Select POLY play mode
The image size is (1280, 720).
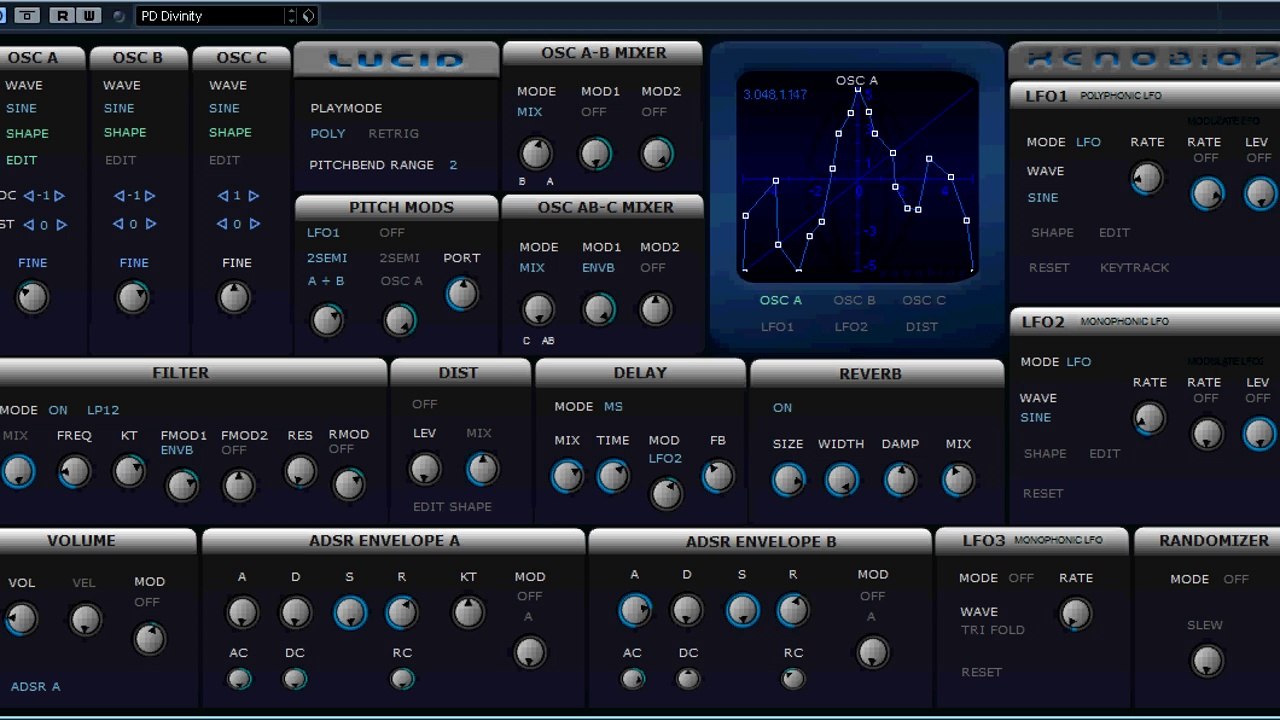point(328,133)
